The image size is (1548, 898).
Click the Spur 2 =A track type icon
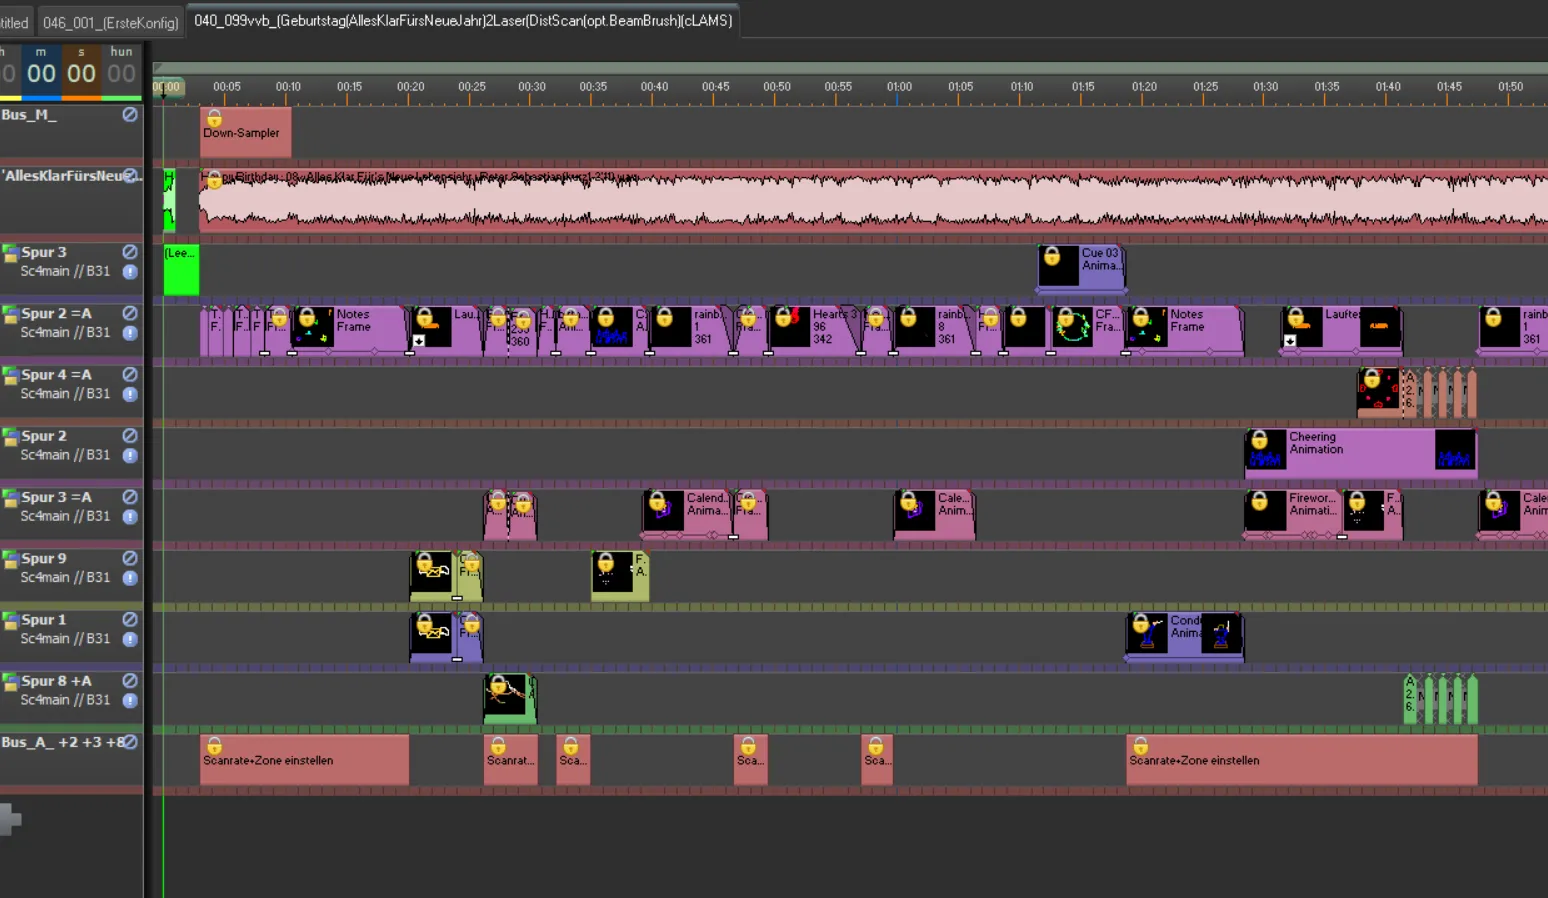point(10,315)
